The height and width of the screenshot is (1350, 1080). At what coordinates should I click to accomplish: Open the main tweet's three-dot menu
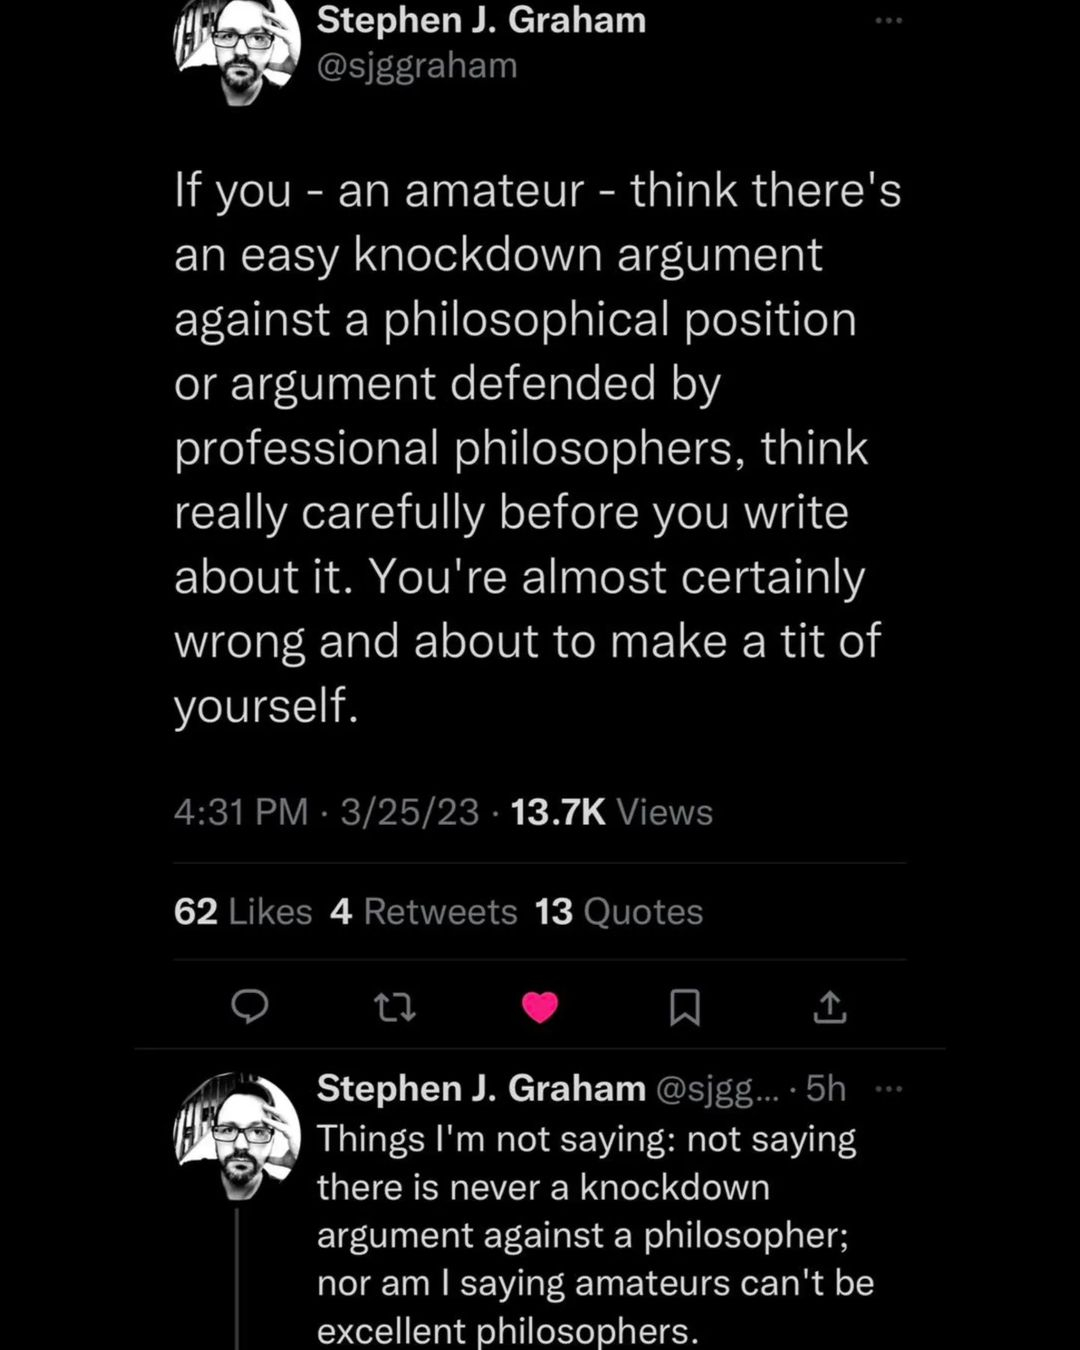(888, 20)
